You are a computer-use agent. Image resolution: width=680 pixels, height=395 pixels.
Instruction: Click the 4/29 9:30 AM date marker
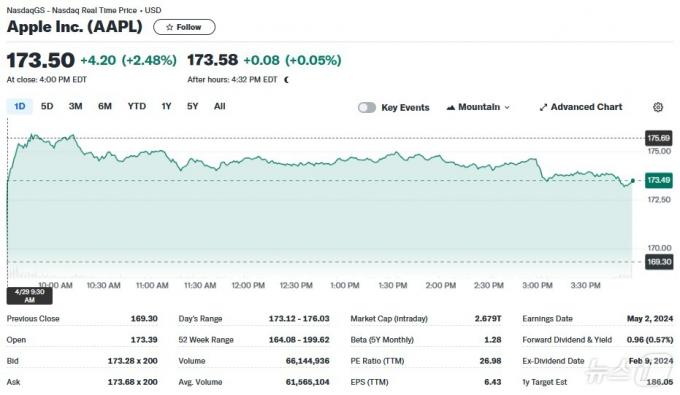(x=29, y=296)
